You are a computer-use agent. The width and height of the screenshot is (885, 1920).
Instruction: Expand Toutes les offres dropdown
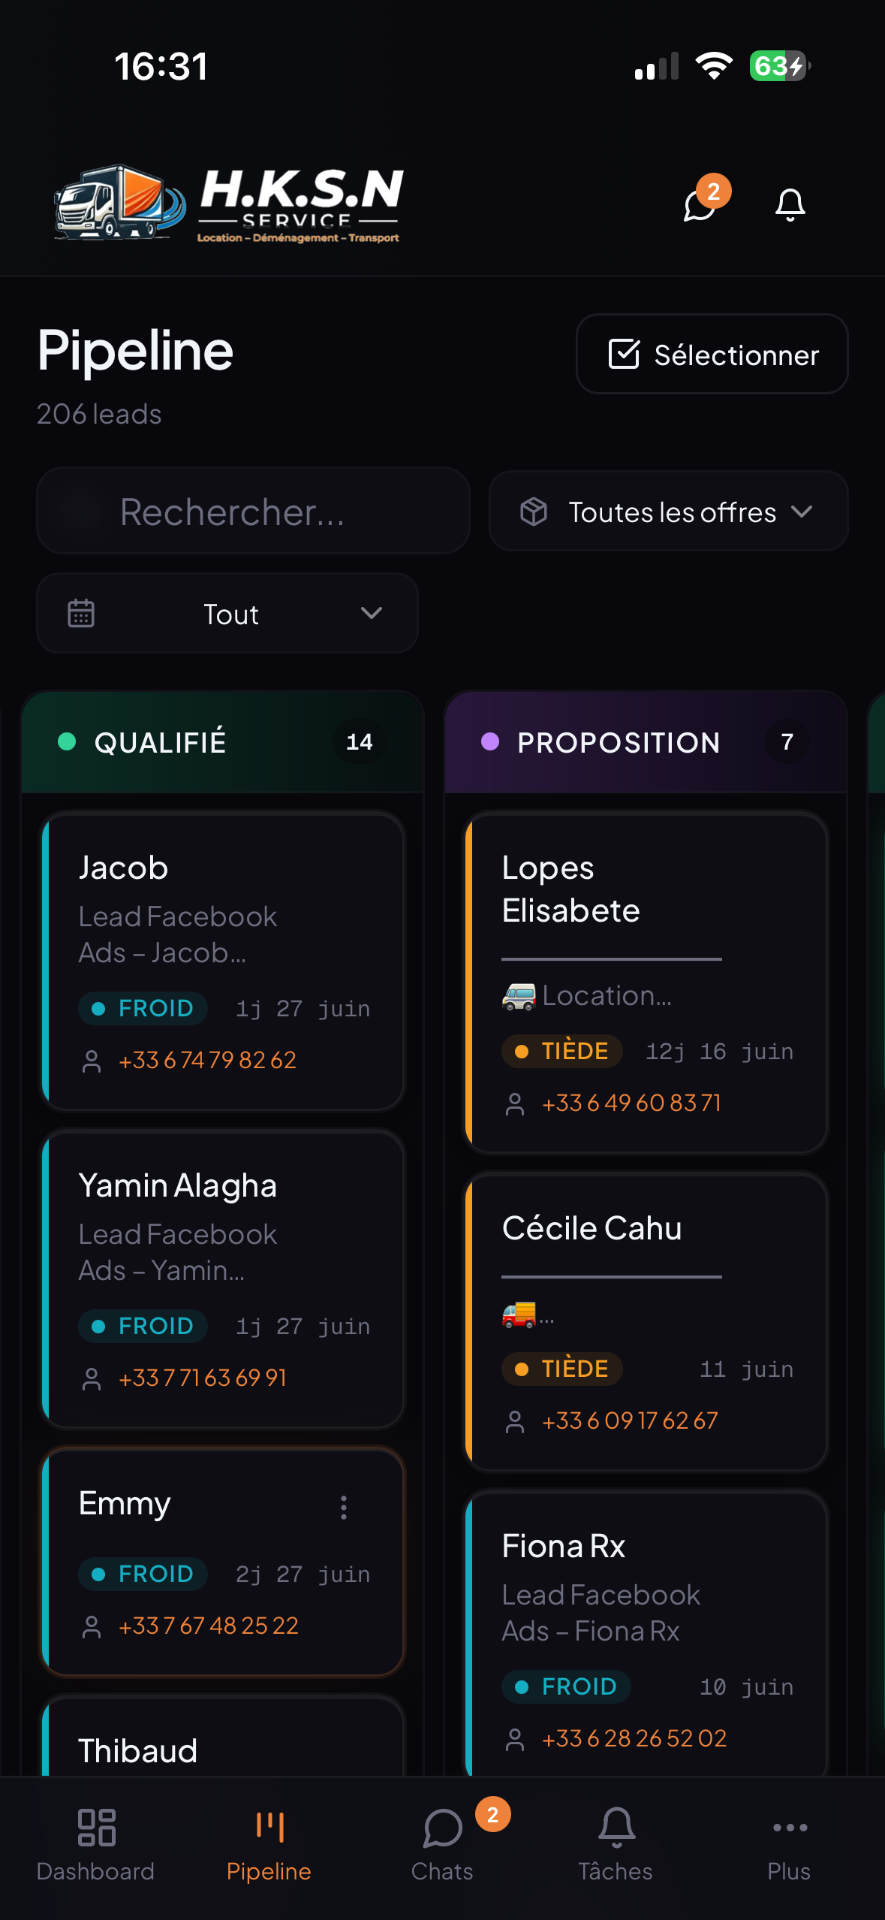click(x=669, y=511)
